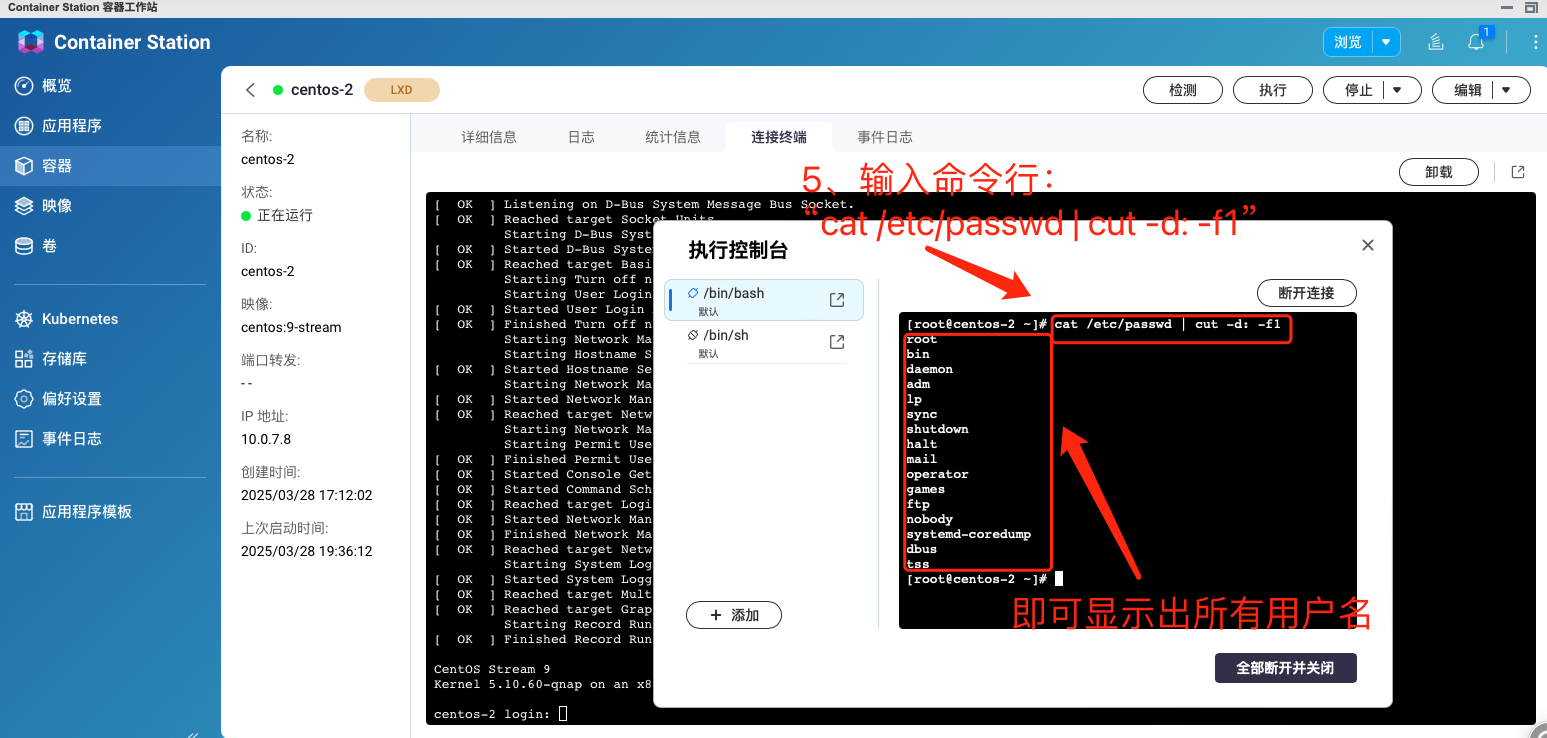Viewport: 1547px width, 738px height.
Task: Select 容器 in the sidebar
Action: 110,166
